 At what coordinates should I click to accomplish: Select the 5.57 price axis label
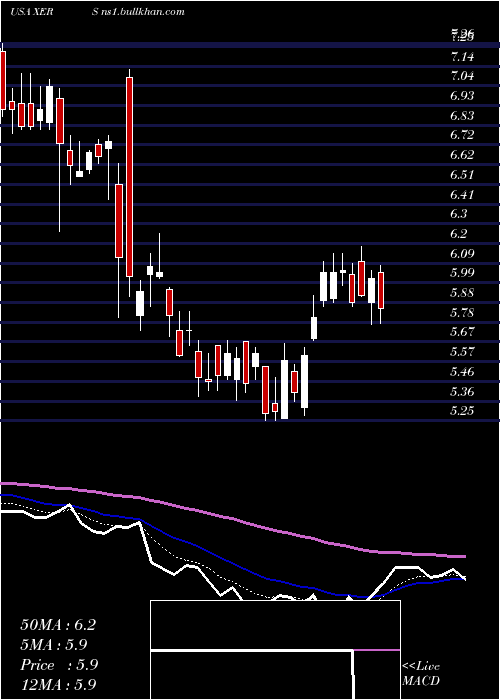pos(462,352)
